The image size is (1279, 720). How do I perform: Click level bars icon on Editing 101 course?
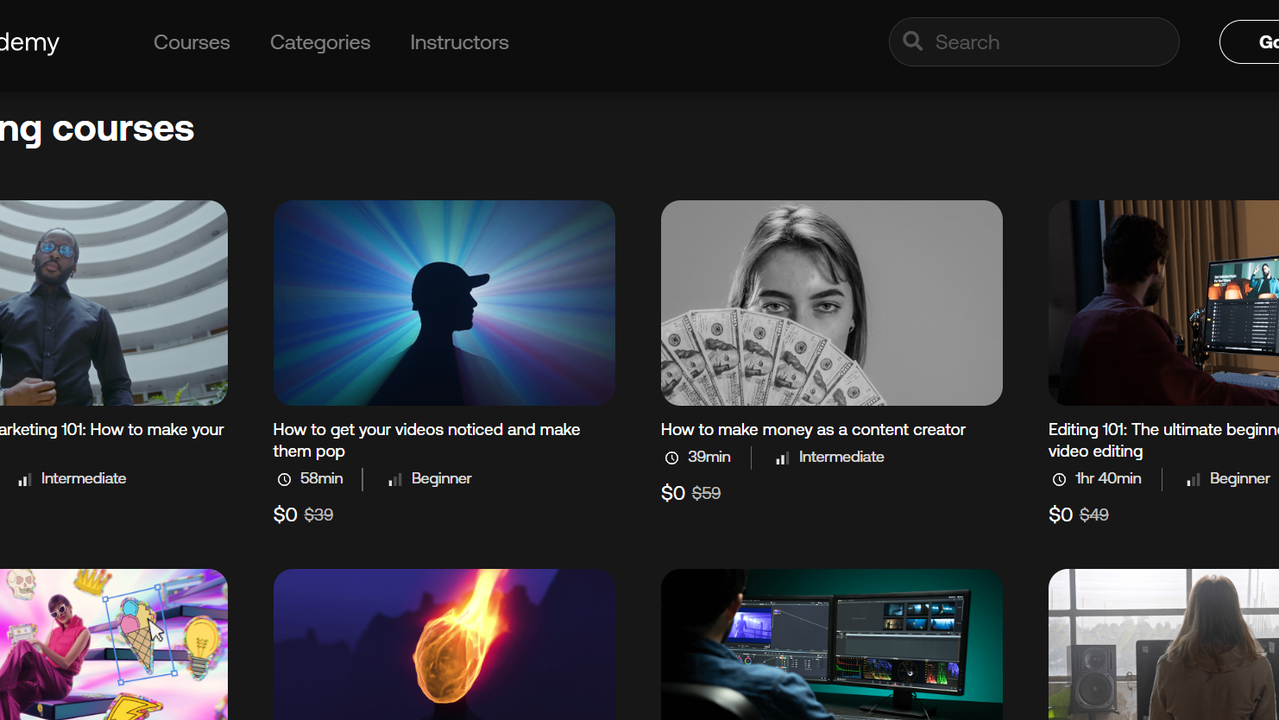click(1193, 480)
